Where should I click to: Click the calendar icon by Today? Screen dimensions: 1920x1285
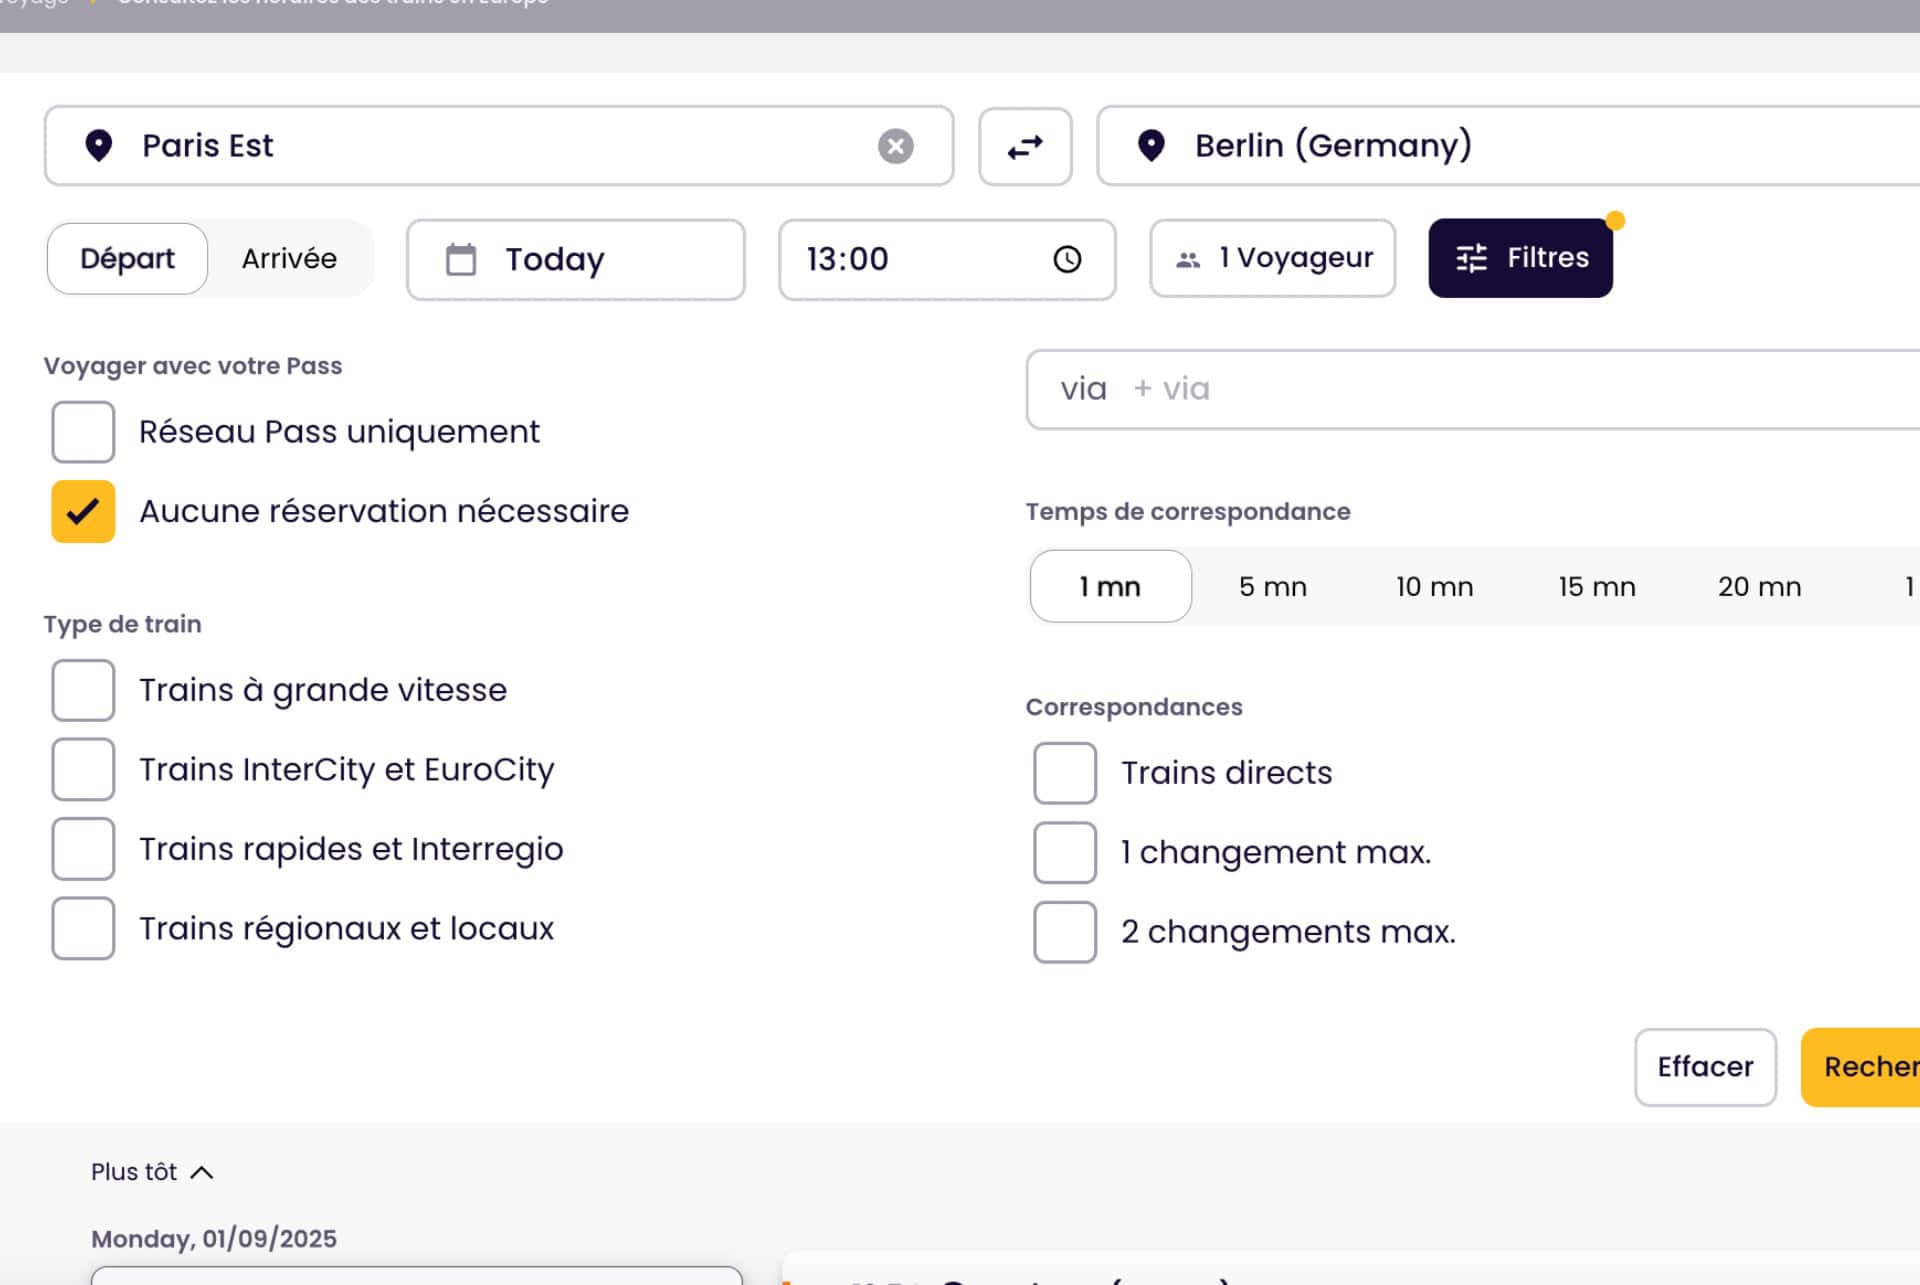click(x=461, y=259)
